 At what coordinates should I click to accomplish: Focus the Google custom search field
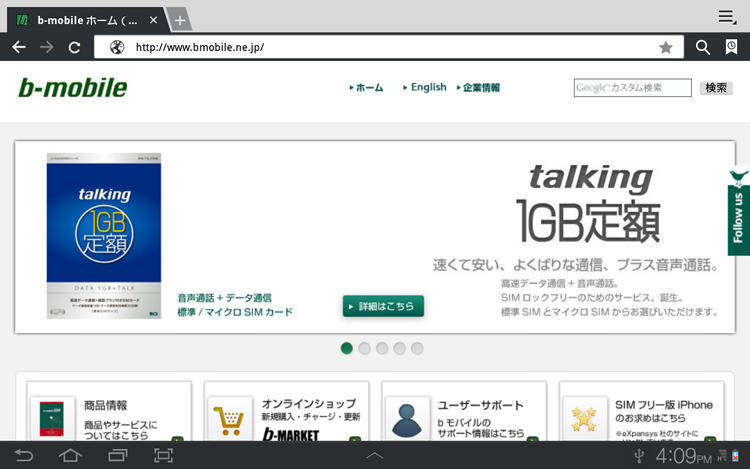pos(632,87)
